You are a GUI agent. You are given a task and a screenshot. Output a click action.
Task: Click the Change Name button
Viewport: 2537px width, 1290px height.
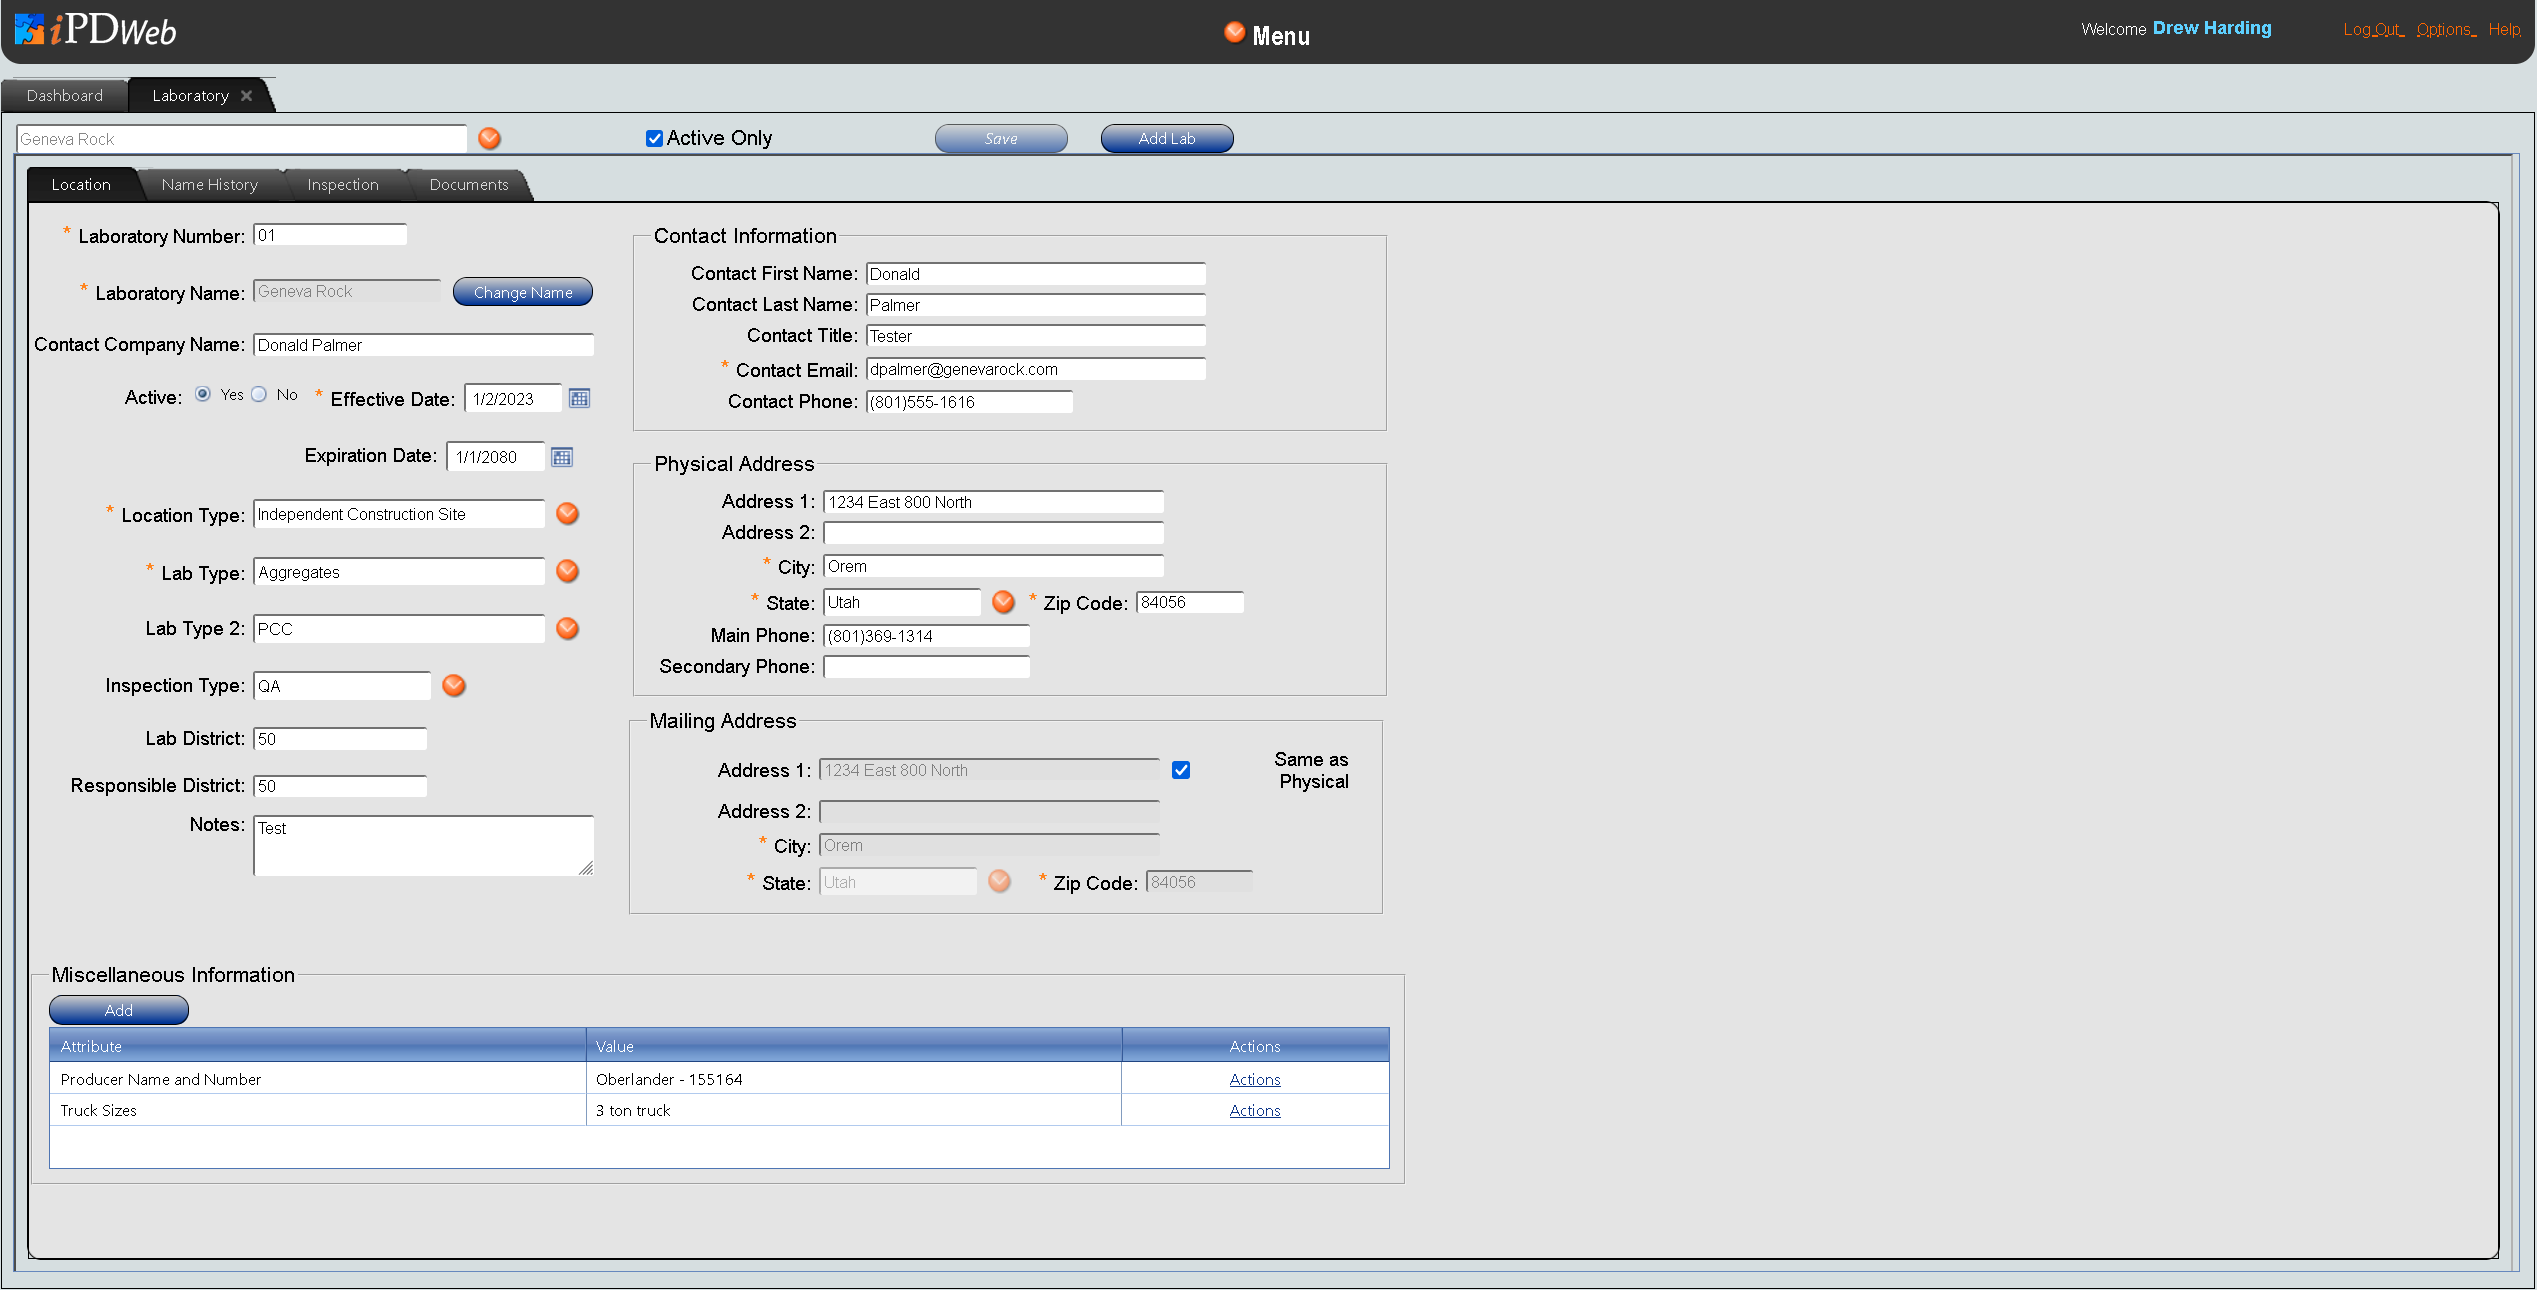(x=522, y=292)
